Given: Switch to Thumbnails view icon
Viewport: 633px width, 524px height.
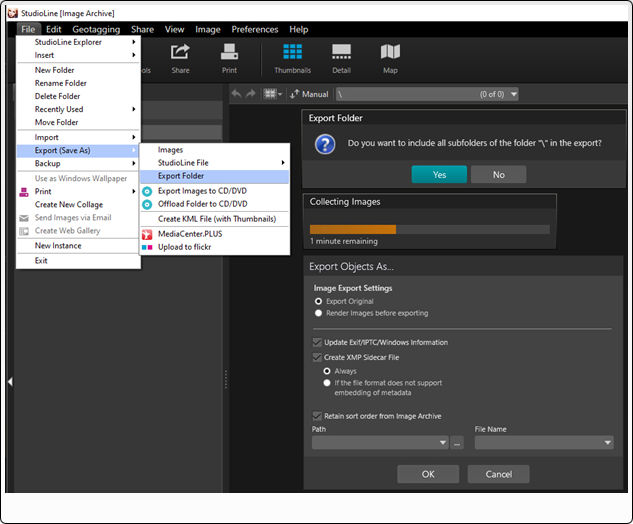Looking at the screenshot, I should [x=293, y=58].
